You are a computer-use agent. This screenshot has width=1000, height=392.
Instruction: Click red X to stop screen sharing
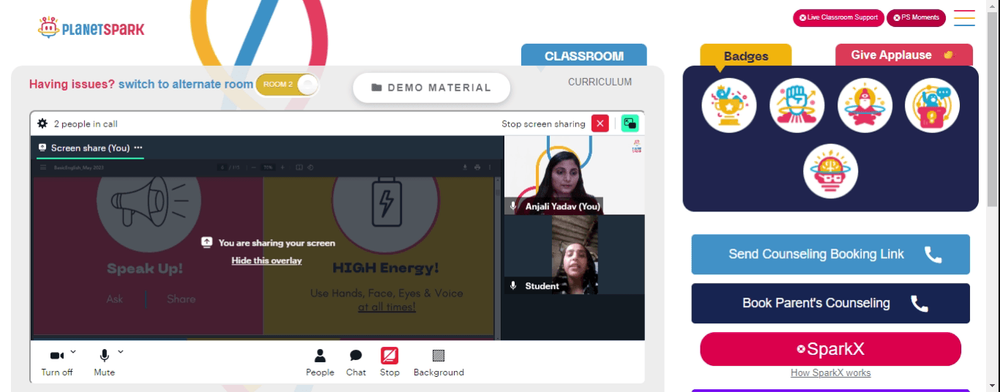click(600, 124)
